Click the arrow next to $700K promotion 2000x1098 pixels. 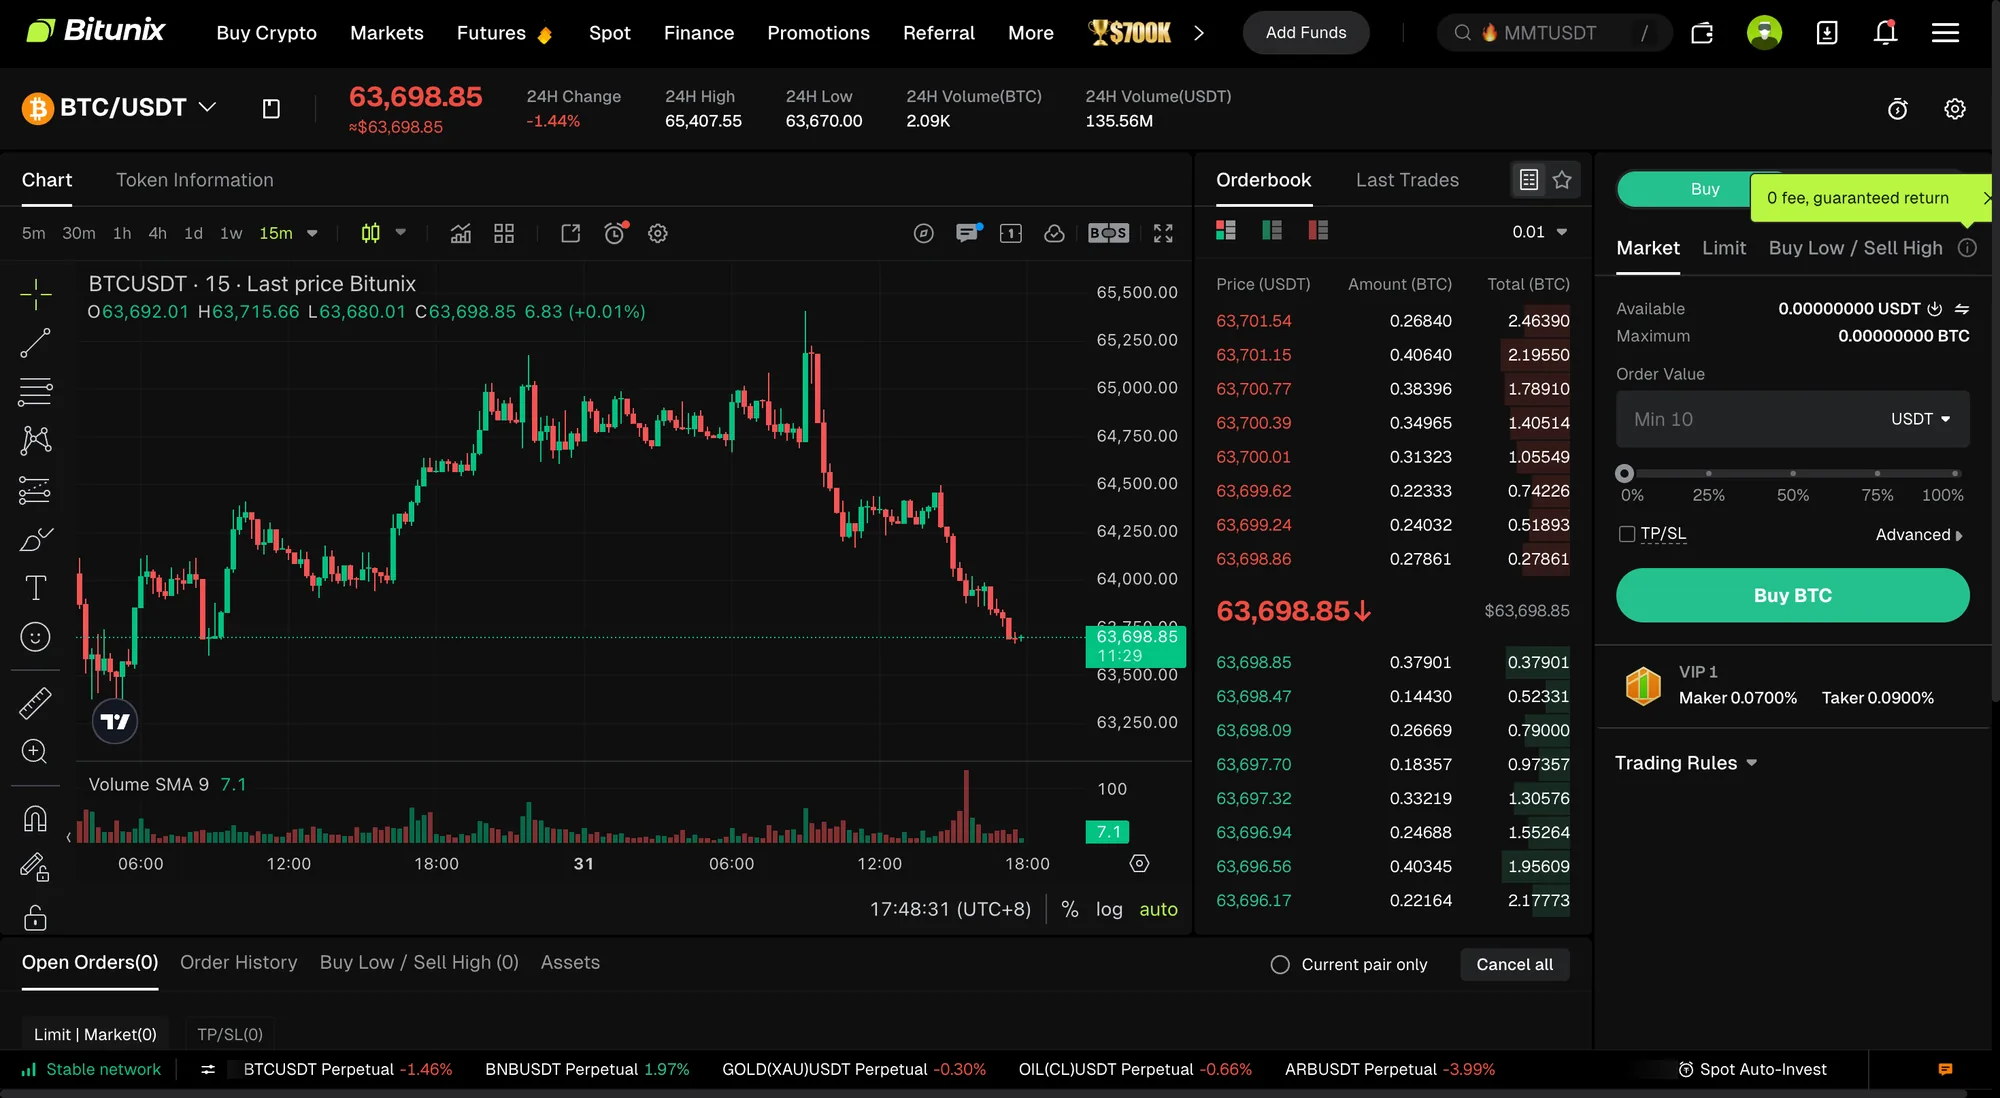(1199, 33)
